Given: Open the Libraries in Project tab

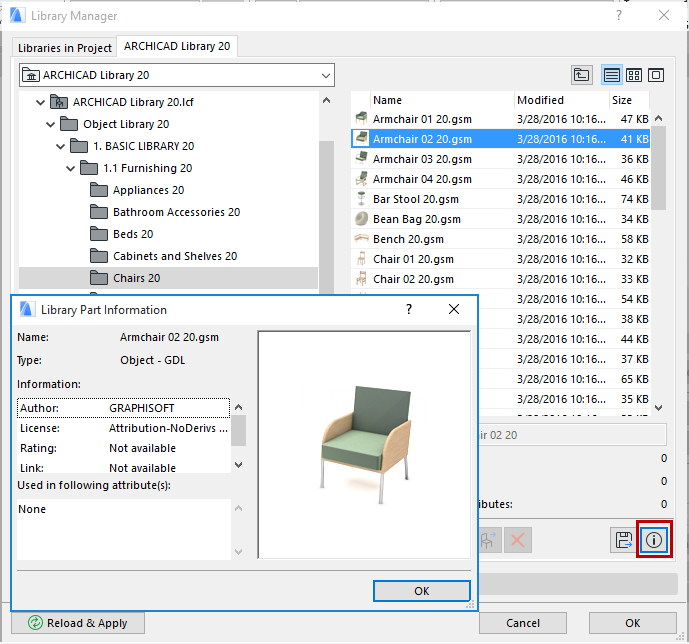Looking at the screenshot, I should (65, 47).
